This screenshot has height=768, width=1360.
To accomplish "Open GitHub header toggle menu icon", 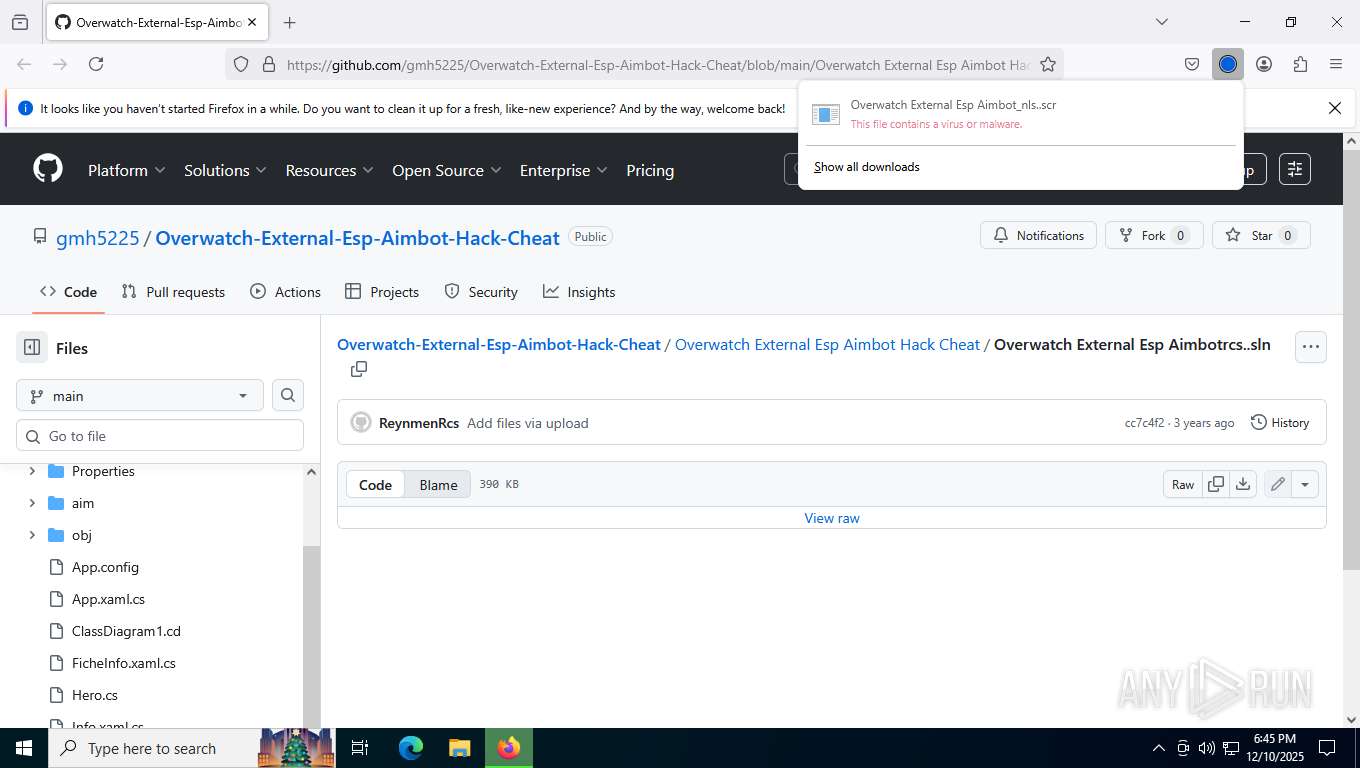I will [x=1295, y=169].
